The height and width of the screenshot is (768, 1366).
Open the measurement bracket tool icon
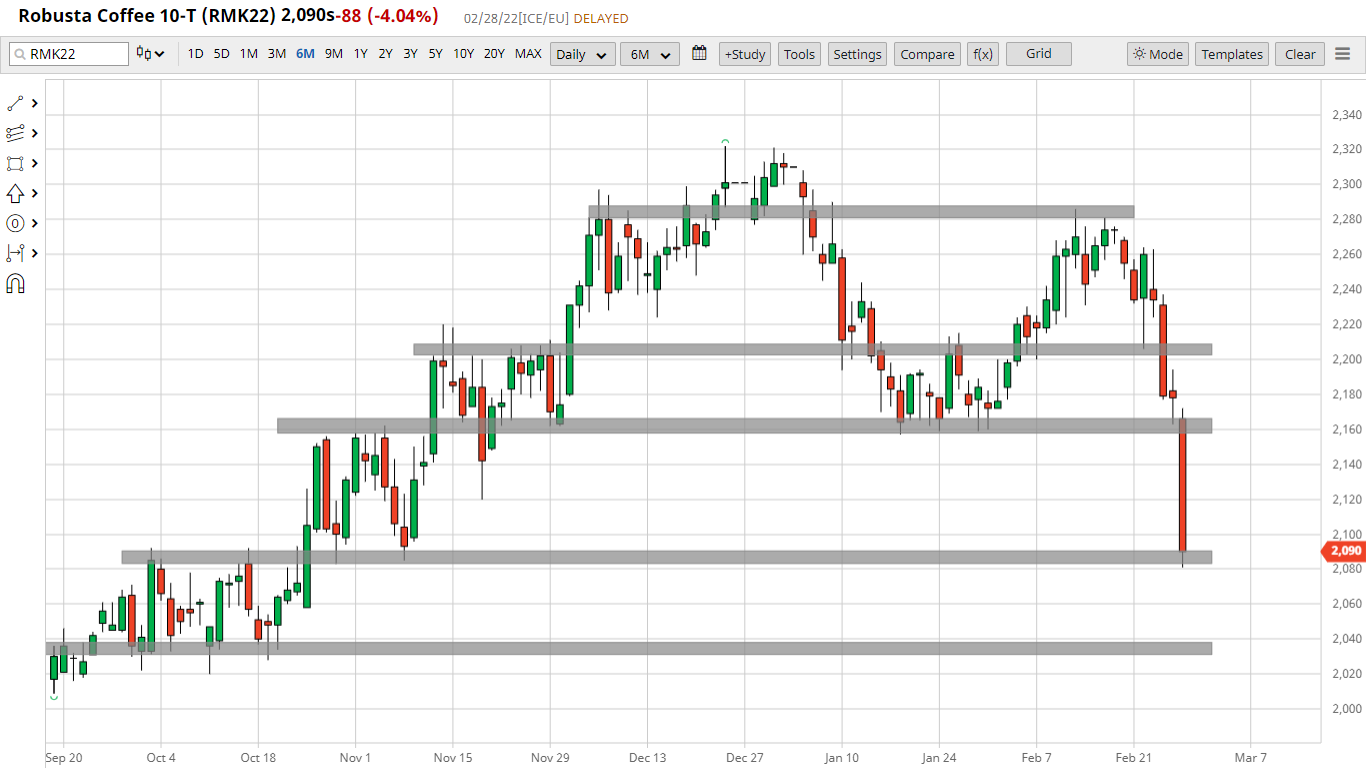tap(15, 253)
